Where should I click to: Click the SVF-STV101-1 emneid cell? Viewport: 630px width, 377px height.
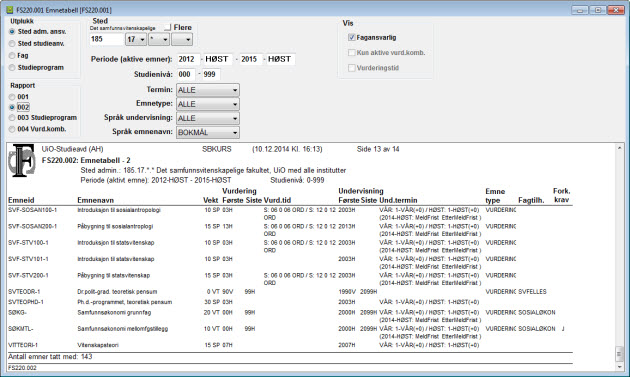[x=29, y=259]
